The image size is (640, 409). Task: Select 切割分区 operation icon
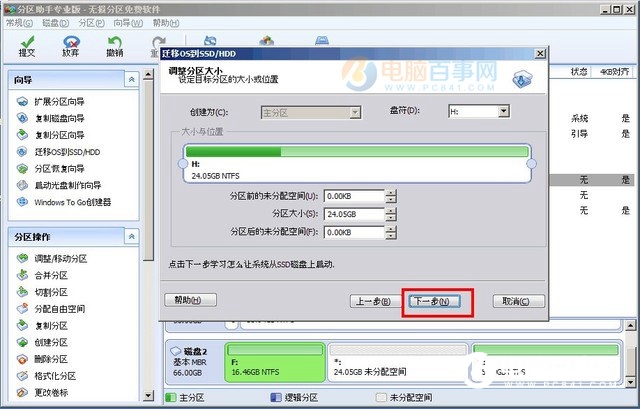(x=22, y=292)
